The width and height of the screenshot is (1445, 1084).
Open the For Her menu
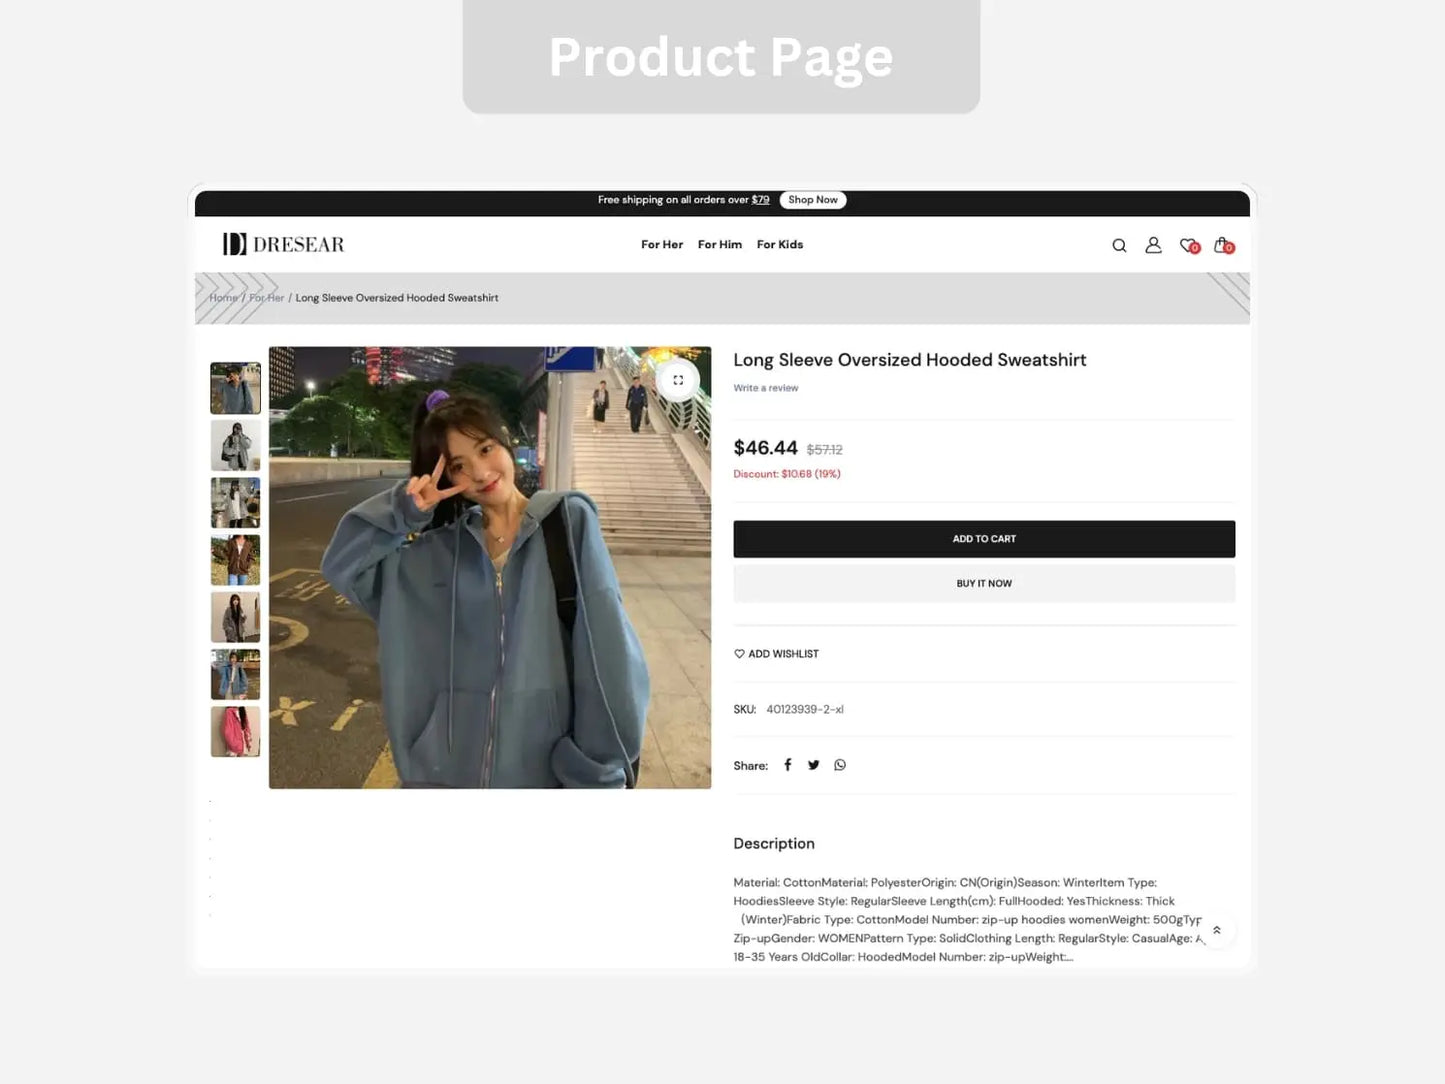pyautogui.click(x=662, y=245)
